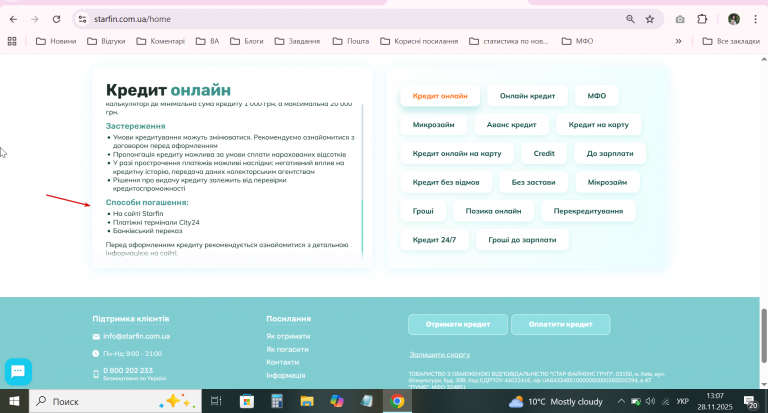Open Calculator from the taskbar

point(277,401)
